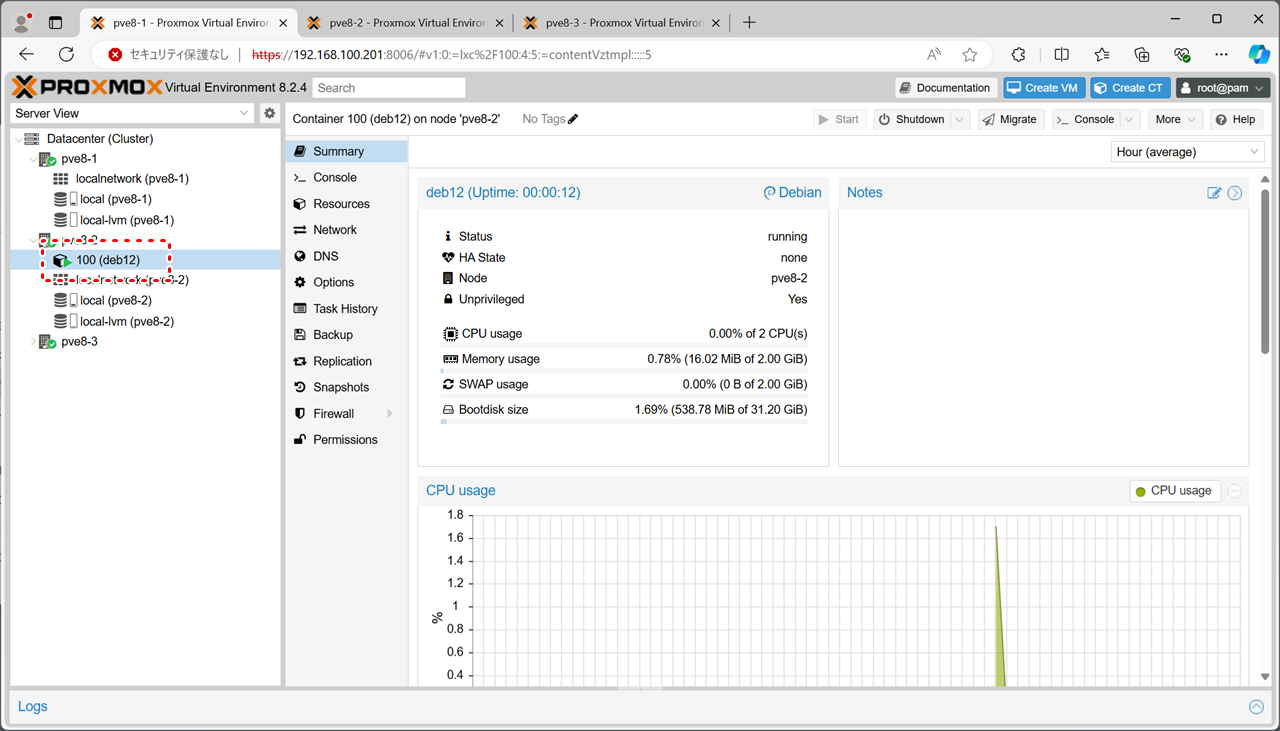The width and height of the screenshot is (1280, 731).
Task: Open the browser extensions icon
Action: pos(1018,55)
